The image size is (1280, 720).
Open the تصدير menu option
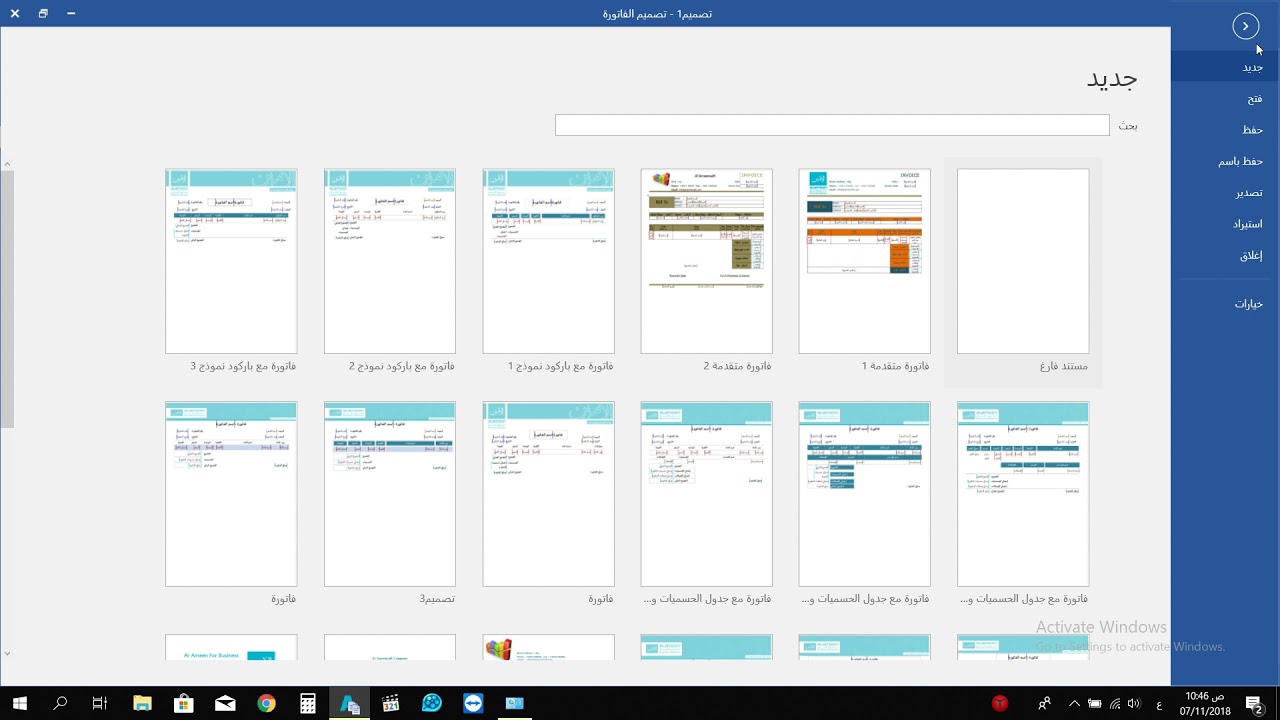coord(1225,193)
